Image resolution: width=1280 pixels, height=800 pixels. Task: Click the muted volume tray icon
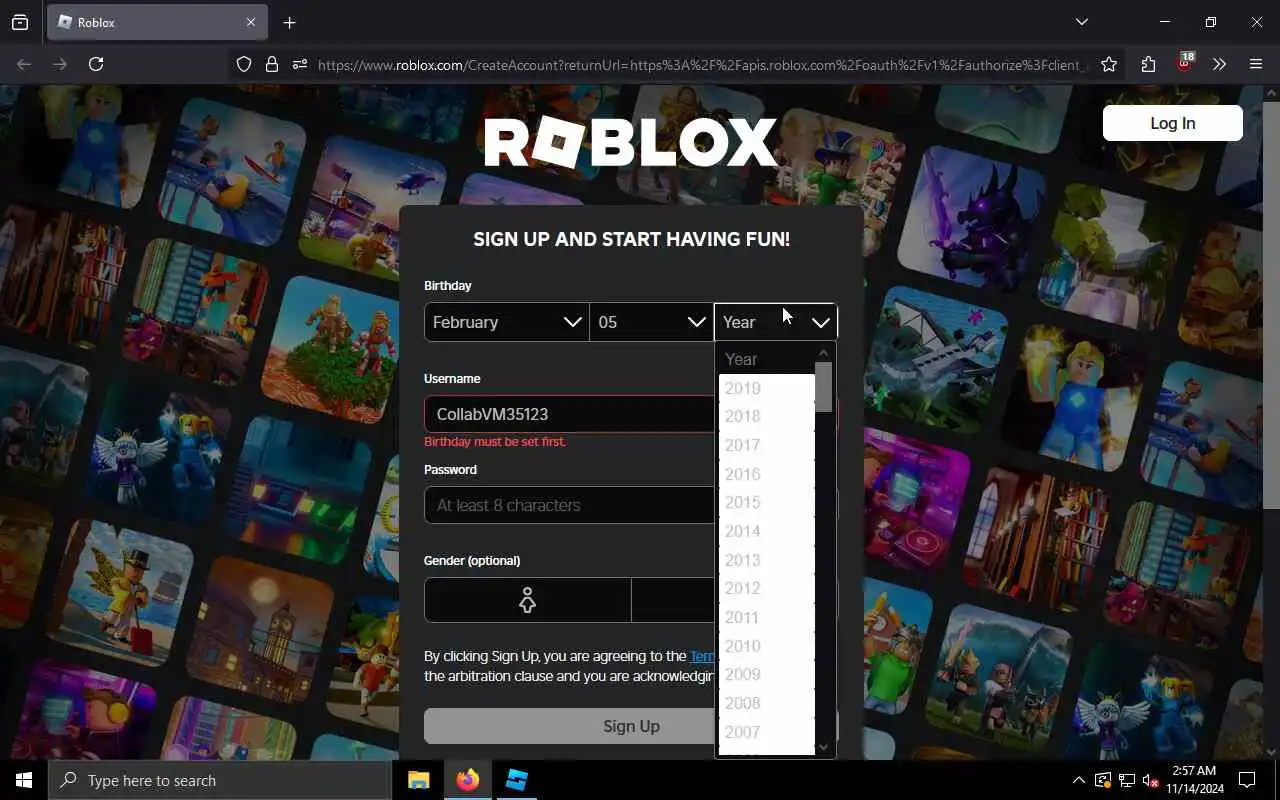coord(1151,780)
